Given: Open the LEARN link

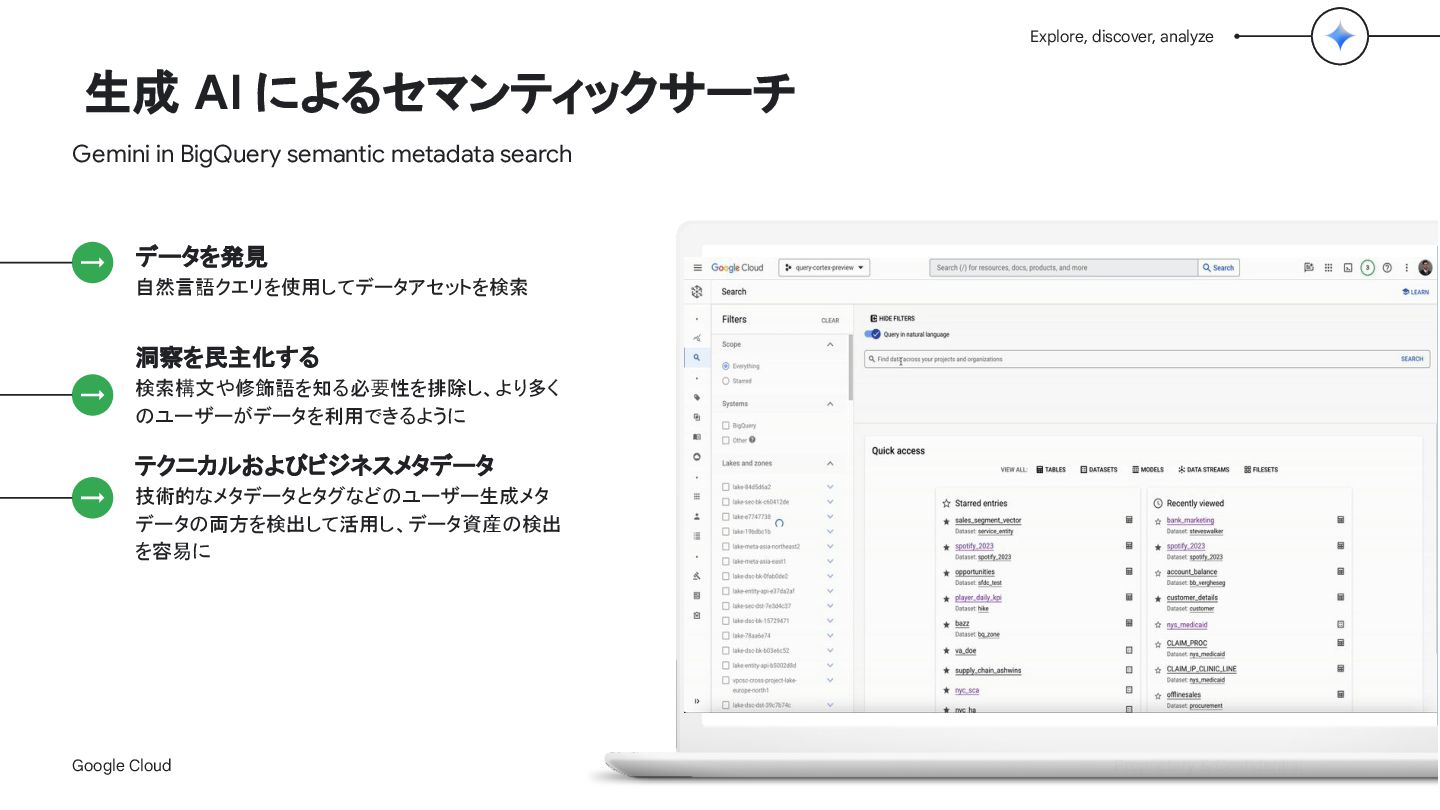Looking at the screenshot, I should [x=1415, y=292].
